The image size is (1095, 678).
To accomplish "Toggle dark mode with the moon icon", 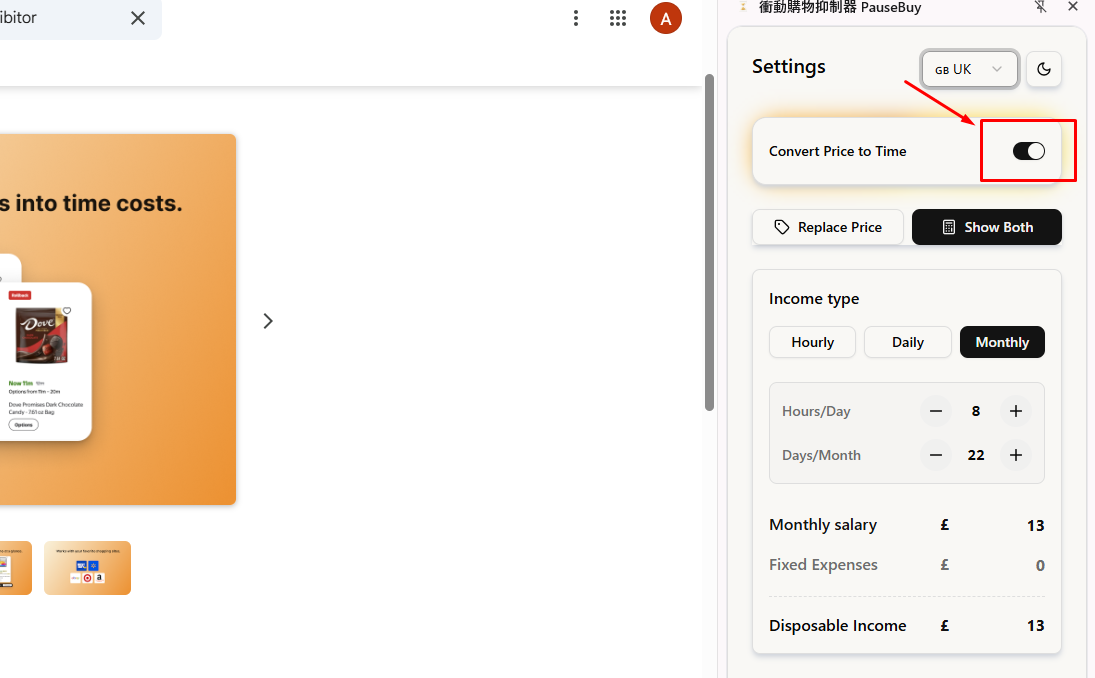I will pos(1044,69).
